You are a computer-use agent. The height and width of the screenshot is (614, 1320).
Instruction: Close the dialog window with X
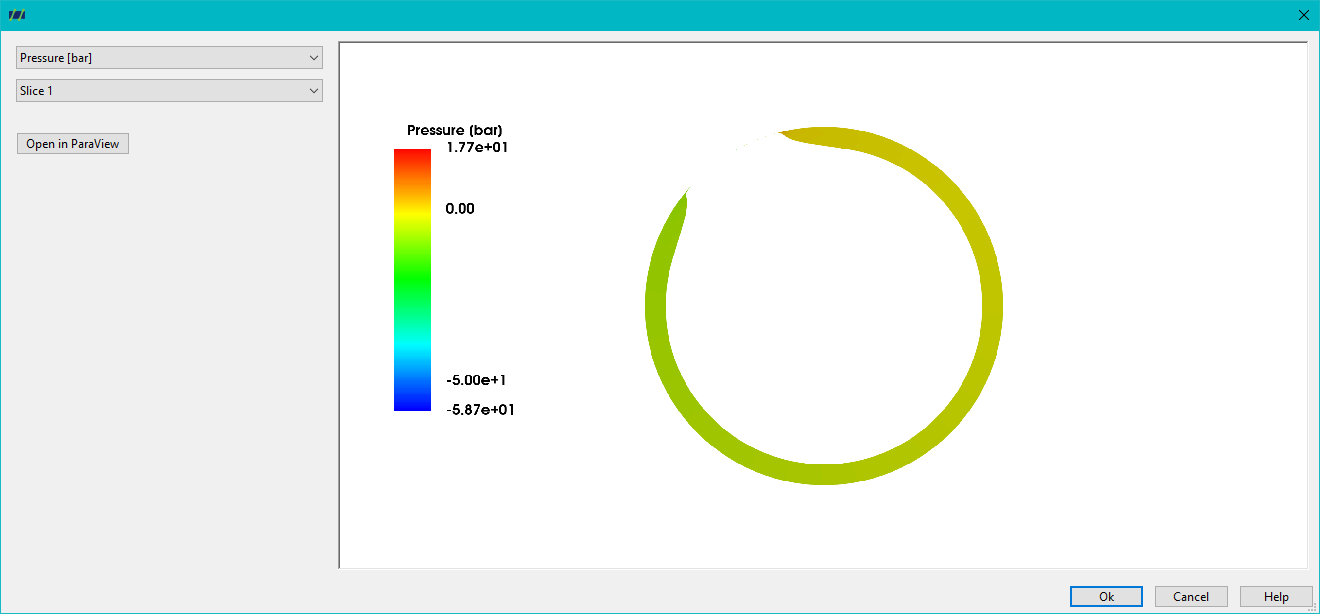tap(1303, 15)
